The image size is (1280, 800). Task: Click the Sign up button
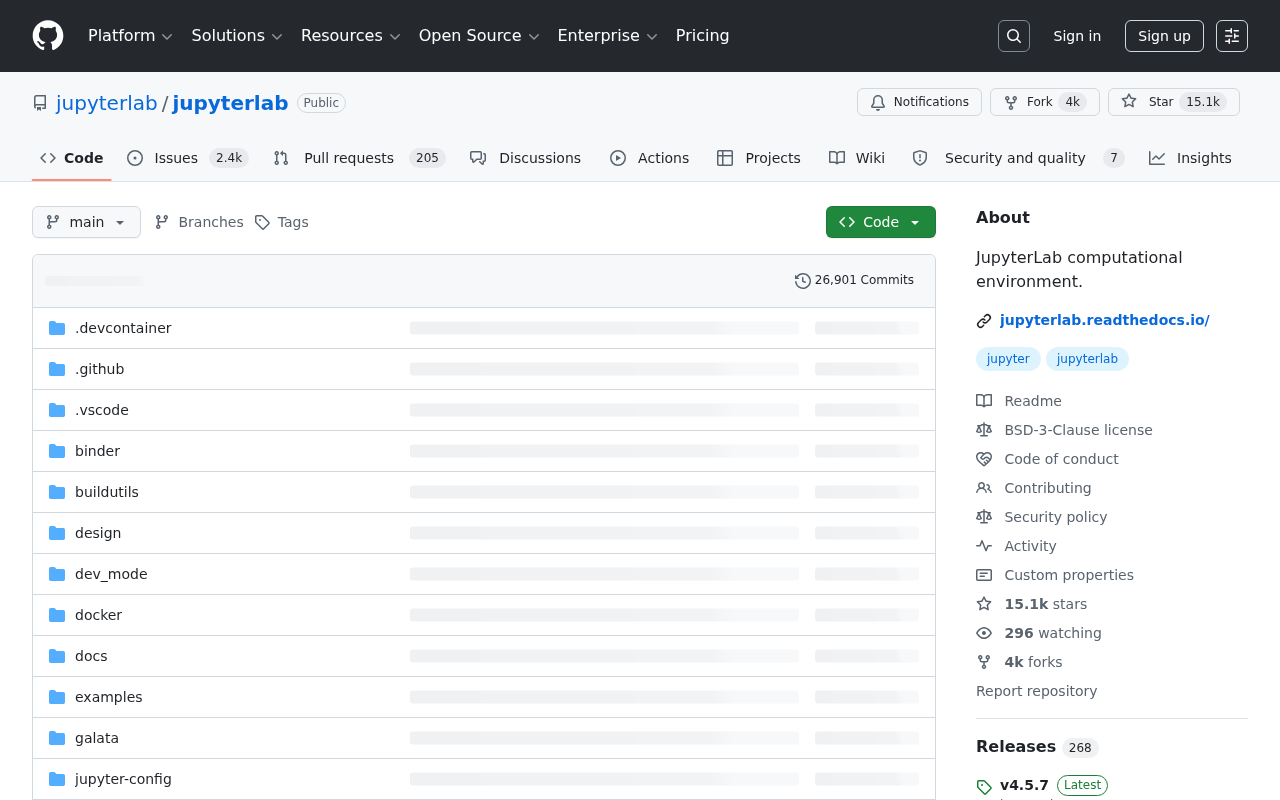1164,36
